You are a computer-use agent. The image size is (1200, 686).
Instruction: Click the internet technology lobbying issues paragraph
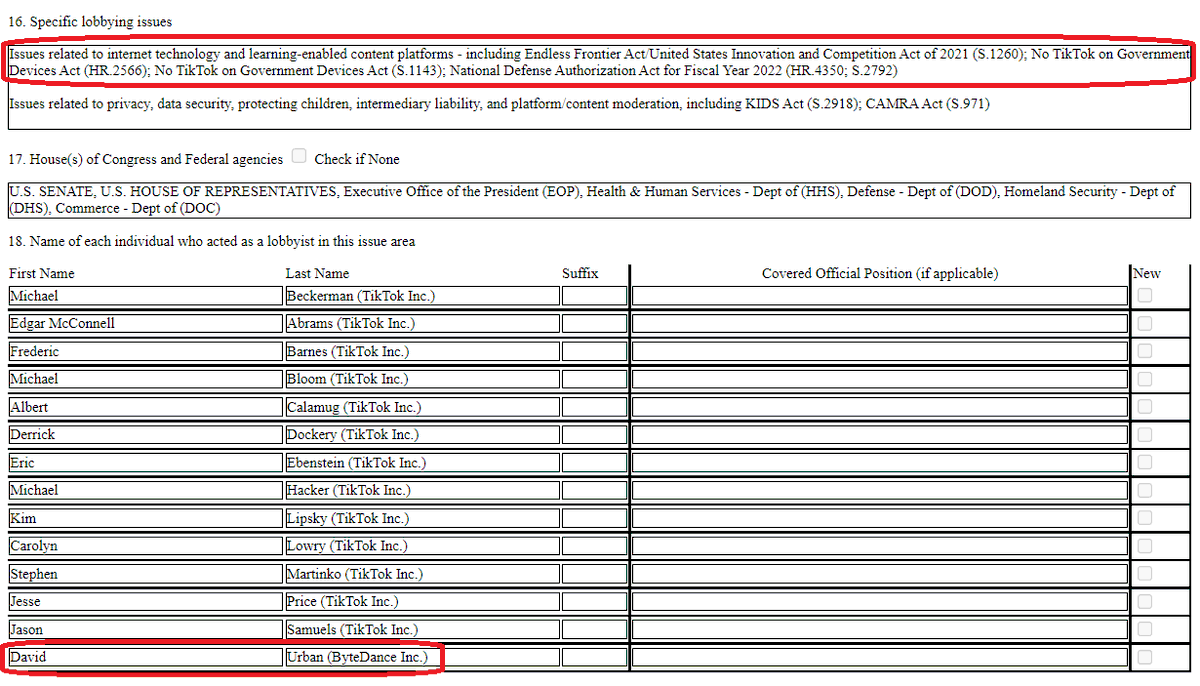[600, 63]
